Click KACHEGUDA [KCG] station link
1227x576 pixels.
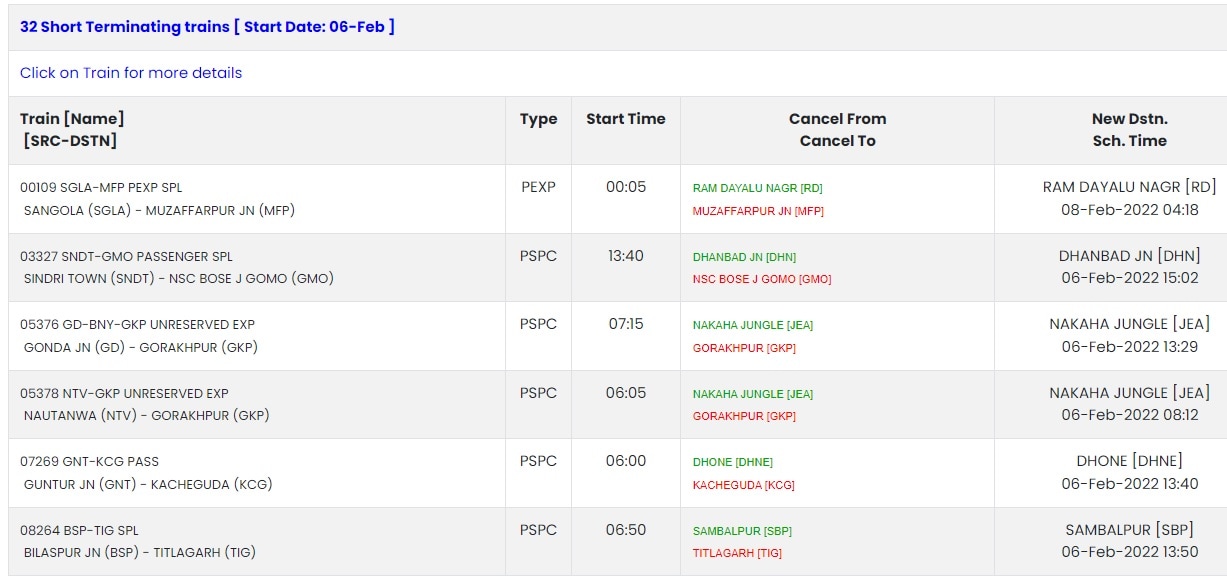(x=743, y=484)
